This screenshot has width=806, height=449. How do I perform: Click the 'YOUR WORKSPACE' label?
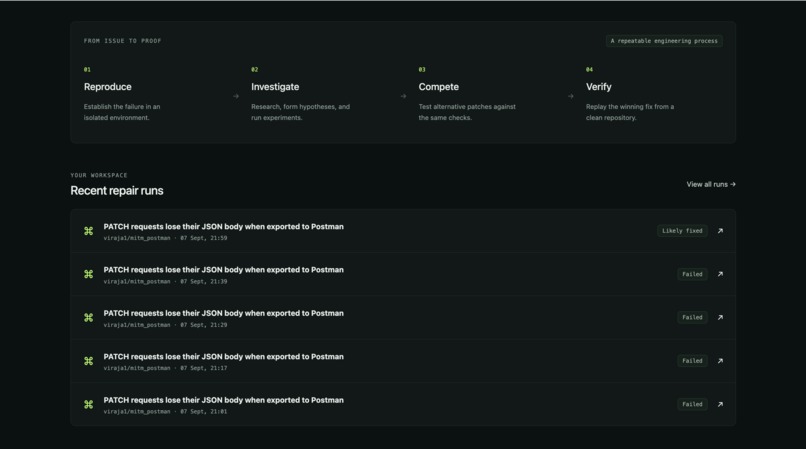(99, 175)
